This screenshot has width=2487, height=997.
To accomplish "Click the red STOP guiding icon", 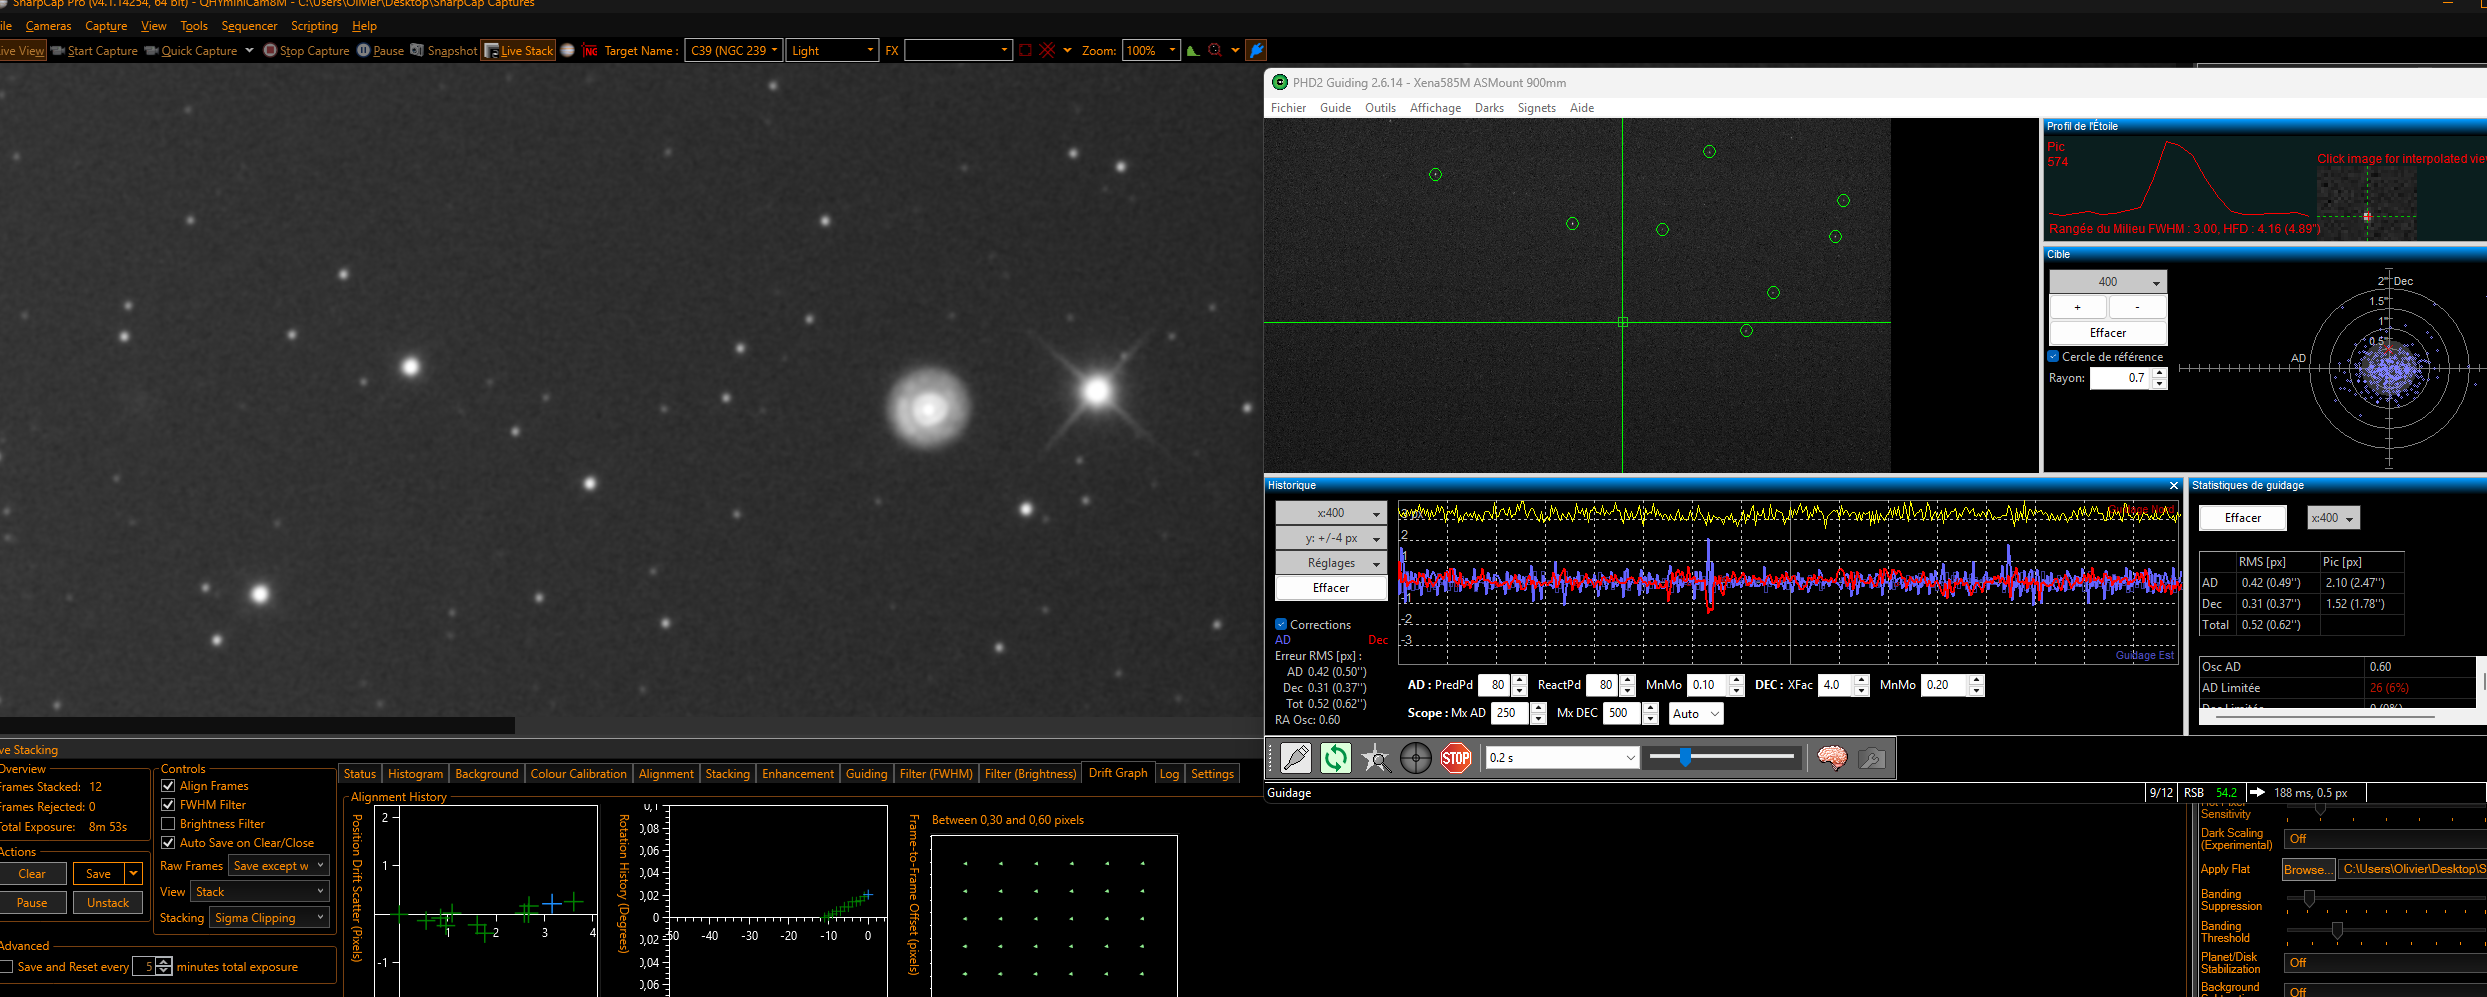I will pyautogui.click(x=1456, y=758).
